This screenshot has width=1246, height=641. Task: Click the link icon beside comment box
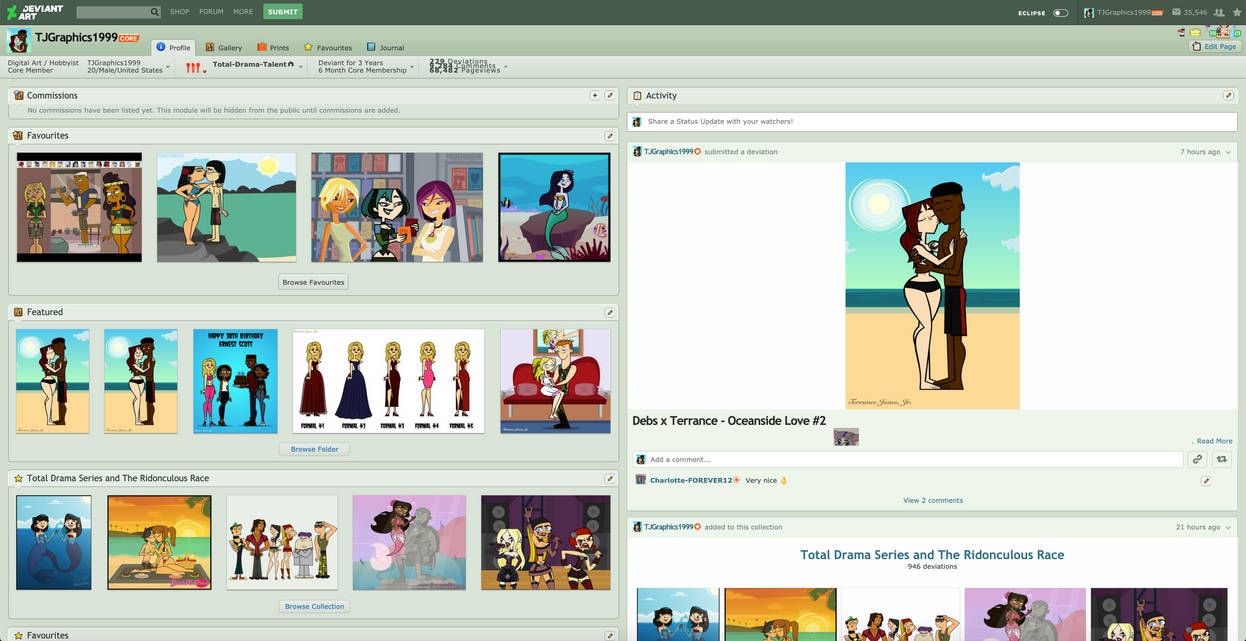1197,459
